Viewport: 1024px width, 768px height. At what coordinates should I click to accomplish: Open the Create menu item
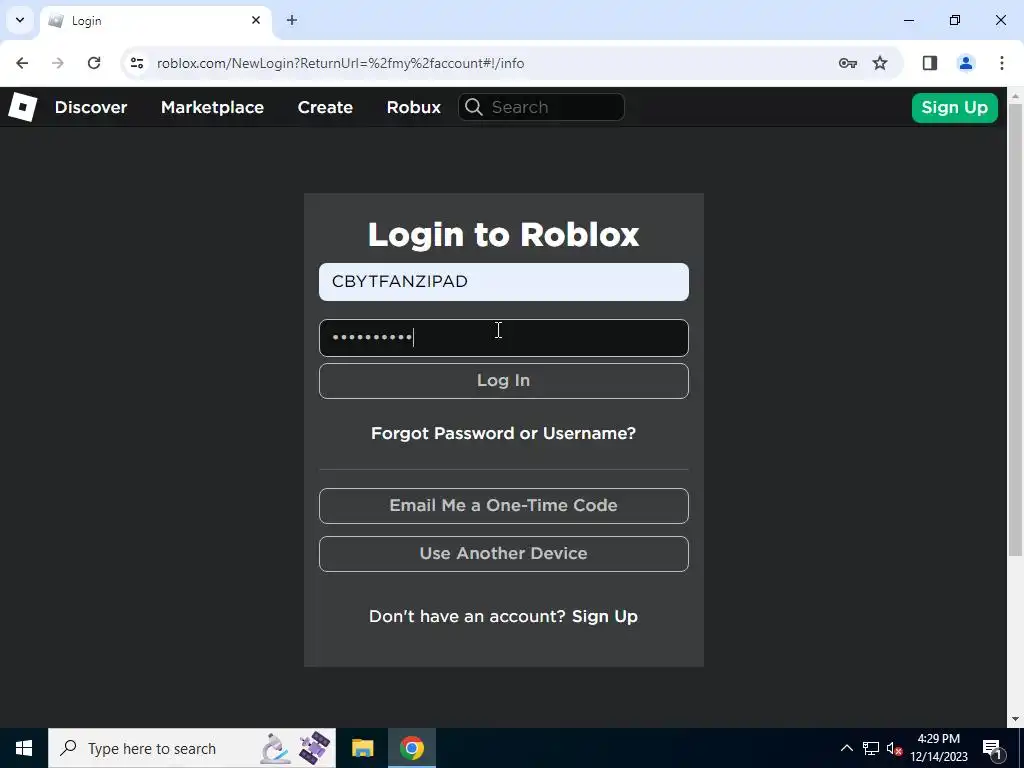(325, 107)
